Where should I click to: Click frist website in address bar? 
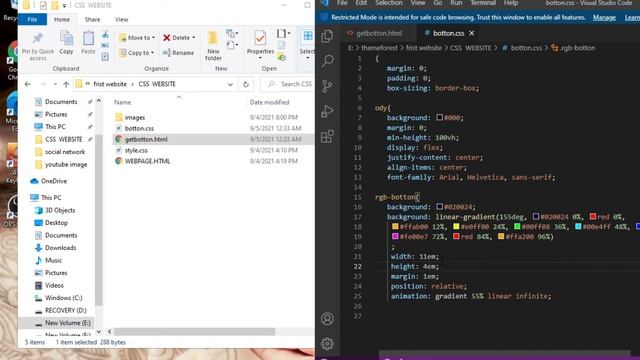[x=110, y=84]
